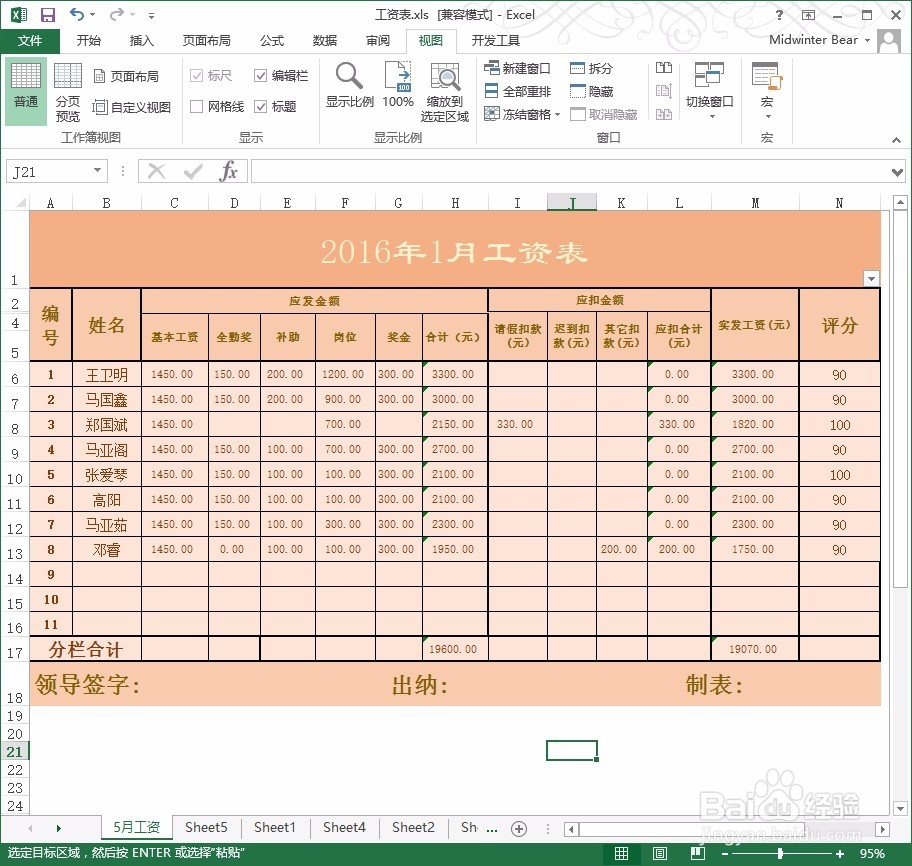Toggle the Gridlines checkbox
Image resolution: width=912 pixels, height=866 pixels.
coord(198,105)
